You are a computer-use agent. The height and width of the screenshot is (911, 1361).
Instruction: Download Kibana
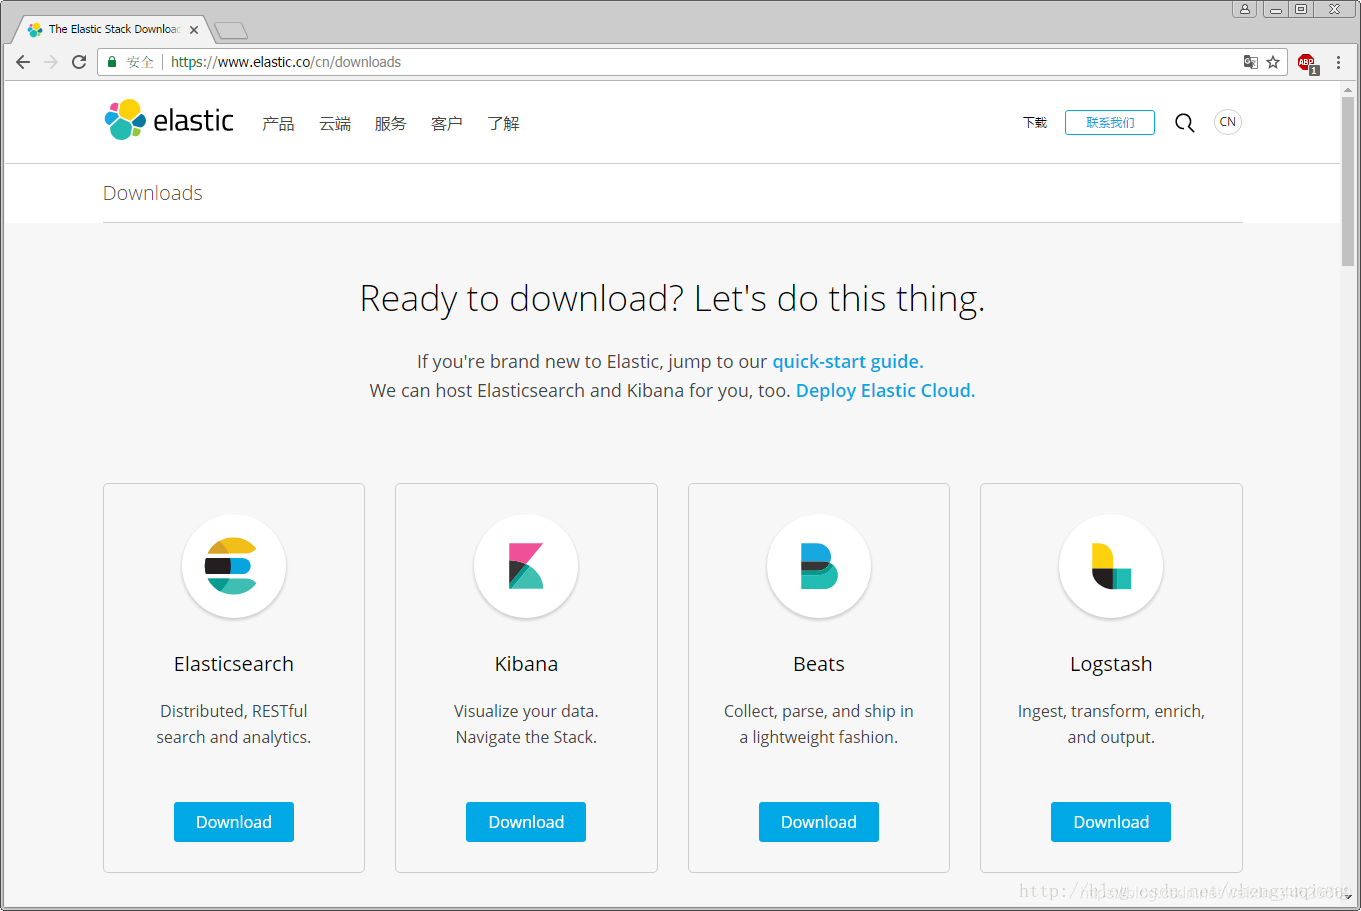pyautogui.click(x=526, y=822)
